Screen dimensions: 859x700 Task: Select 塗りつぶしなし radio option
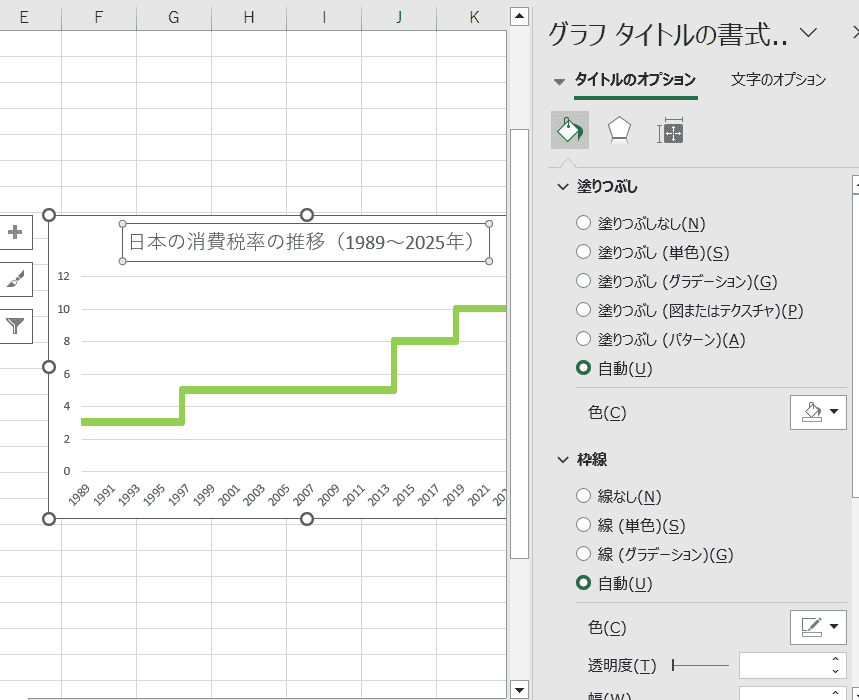click(x=584, y=223)
